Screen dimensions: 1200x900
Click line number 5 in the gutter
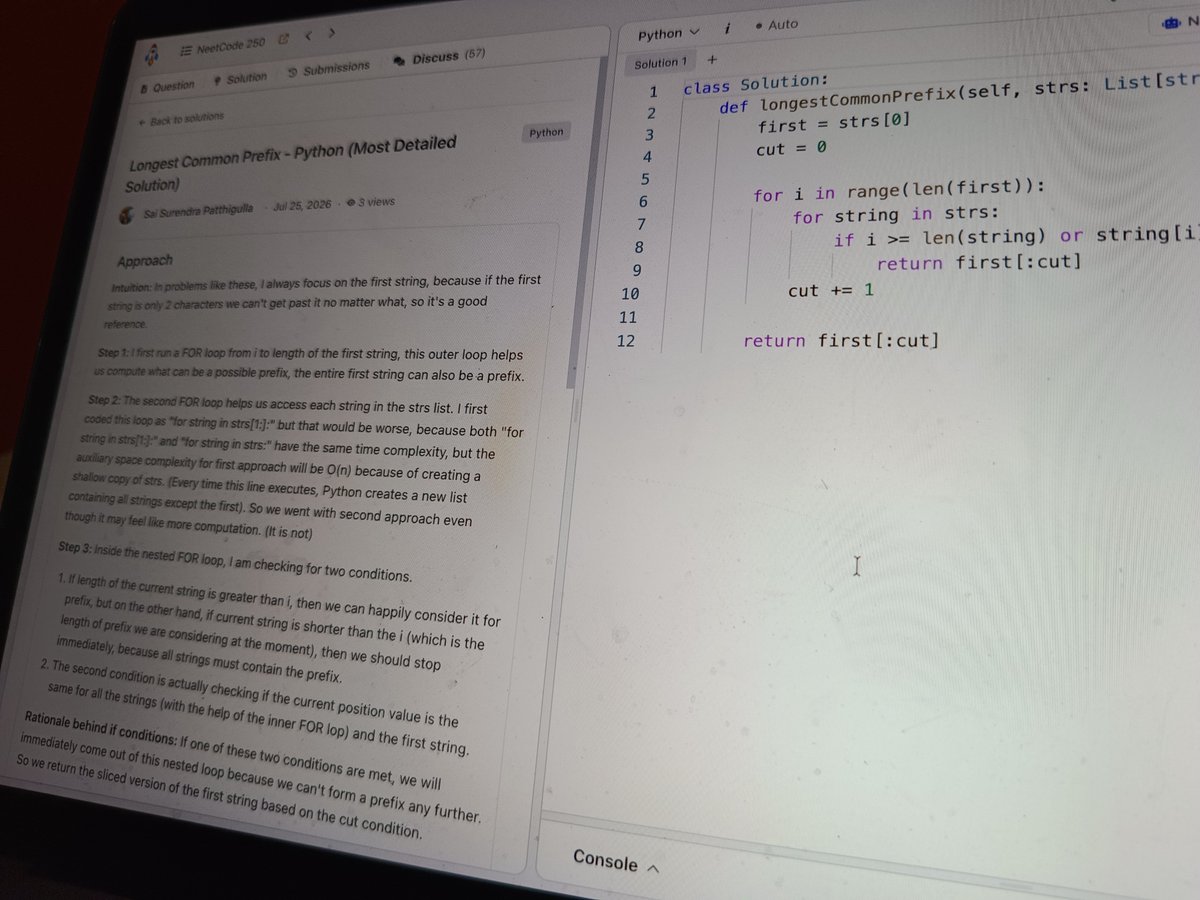[x=645, y=179]
